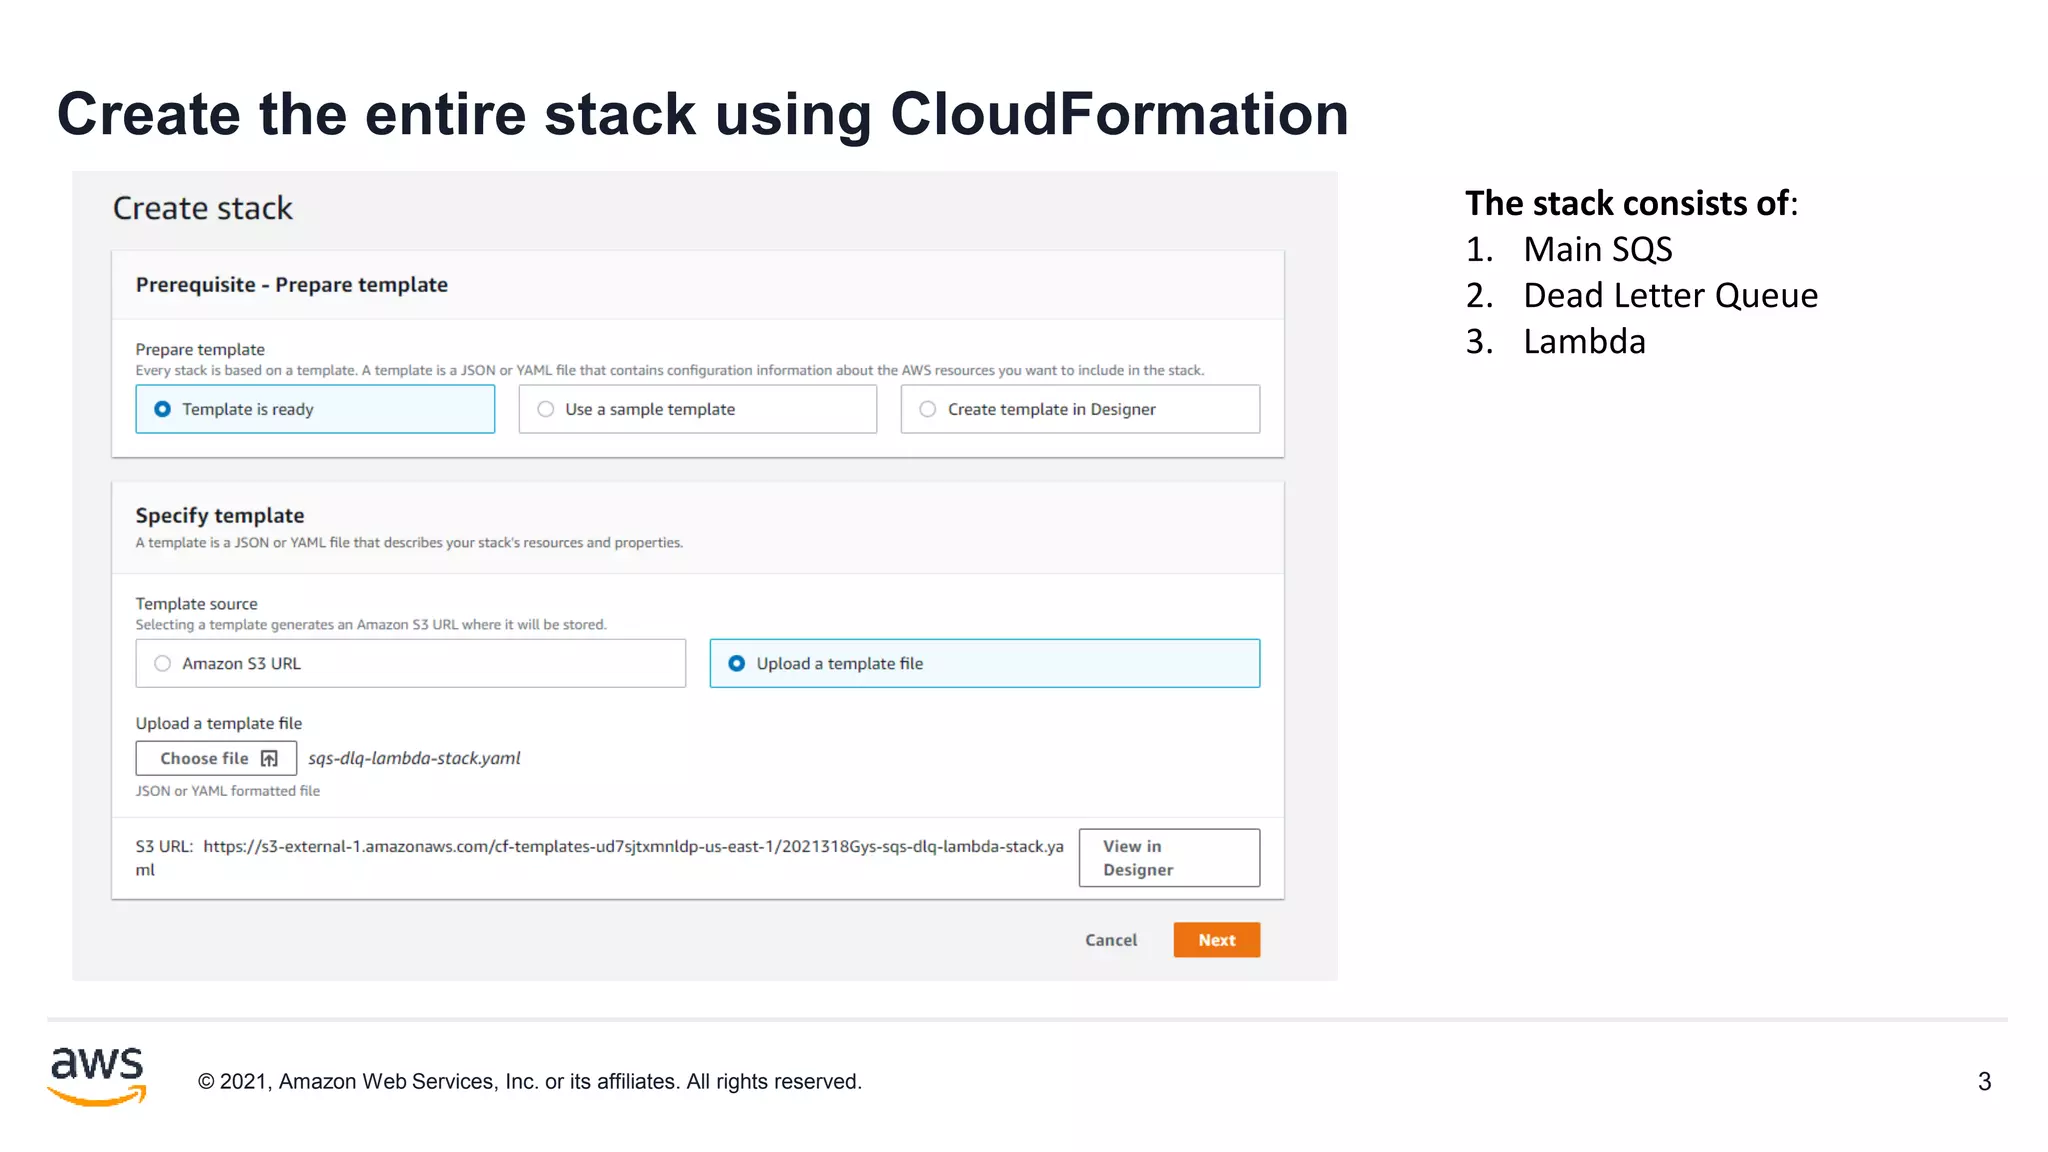
Task: Click the Create stack heading
Action: (x=203, y=208)
